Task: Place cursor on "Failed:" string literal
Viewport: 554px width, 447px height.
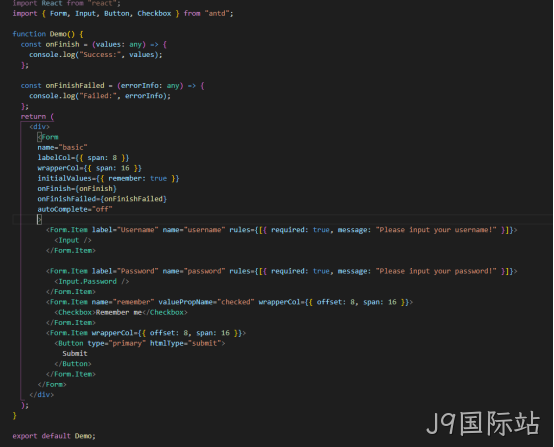Action: tap(98, 96)
